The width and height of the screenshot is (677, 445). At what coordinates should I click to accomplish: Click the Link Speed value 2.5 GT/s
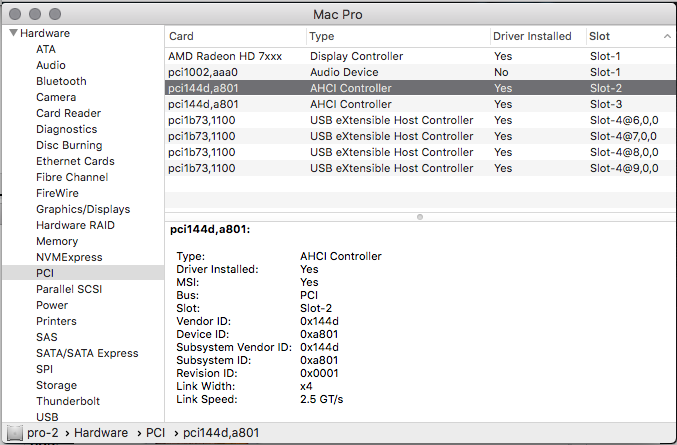[x=322, y=399]
